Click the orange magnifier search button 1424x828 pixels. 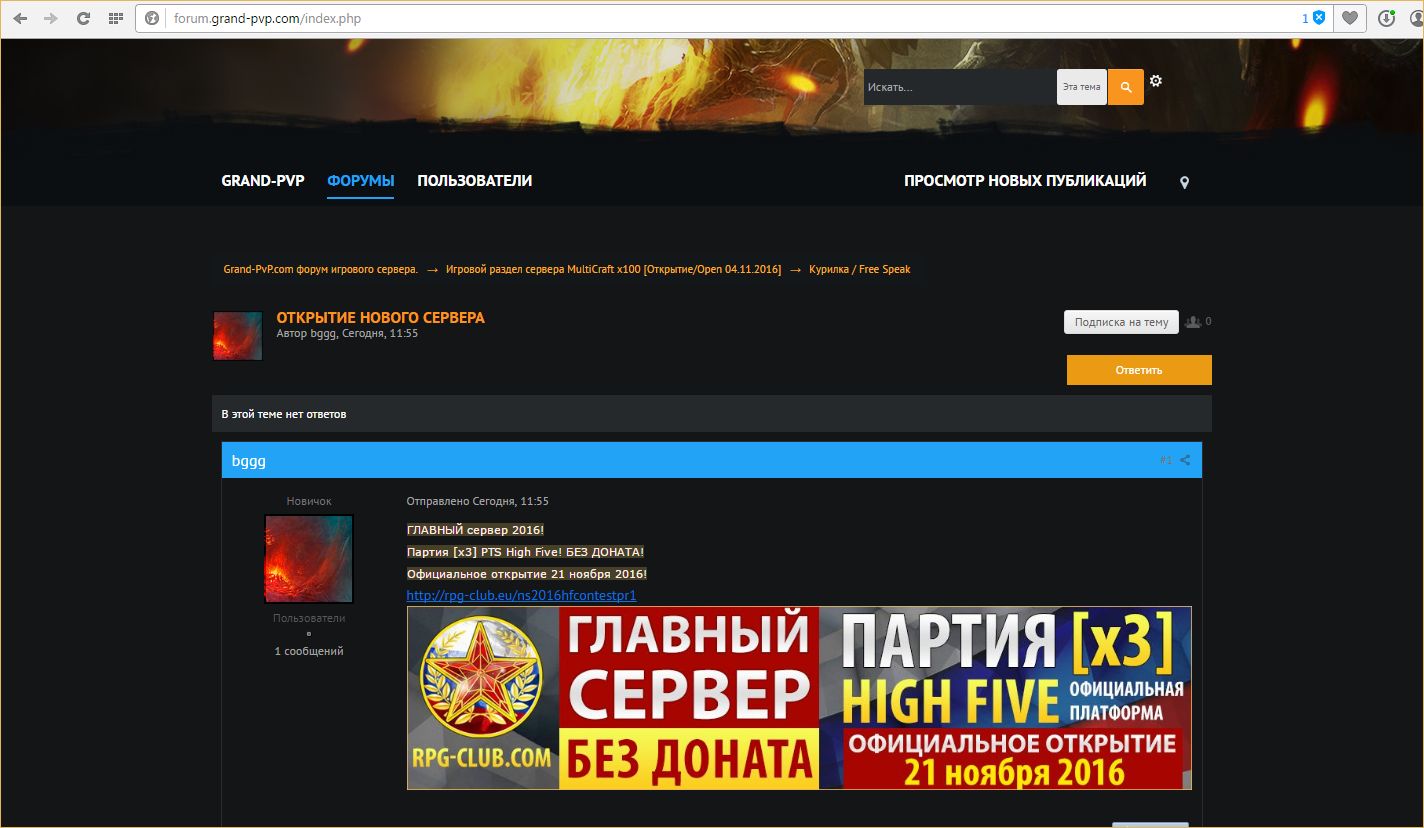1126,87
